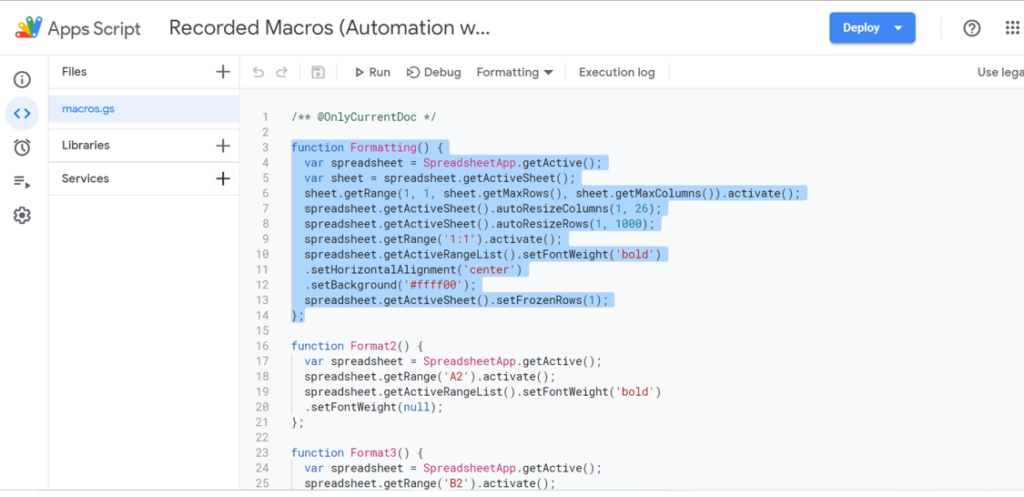Open the Help question mark icon
Viewport: 1024px width, 497px height.
point(972,28)
